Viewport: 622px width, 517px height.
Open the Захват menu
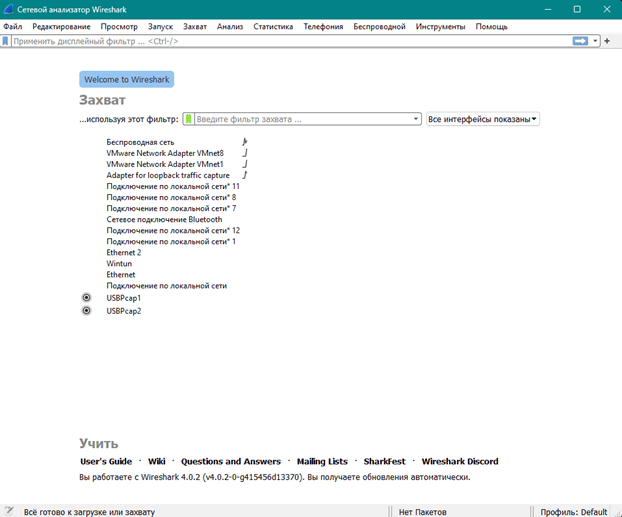(195, 27)
